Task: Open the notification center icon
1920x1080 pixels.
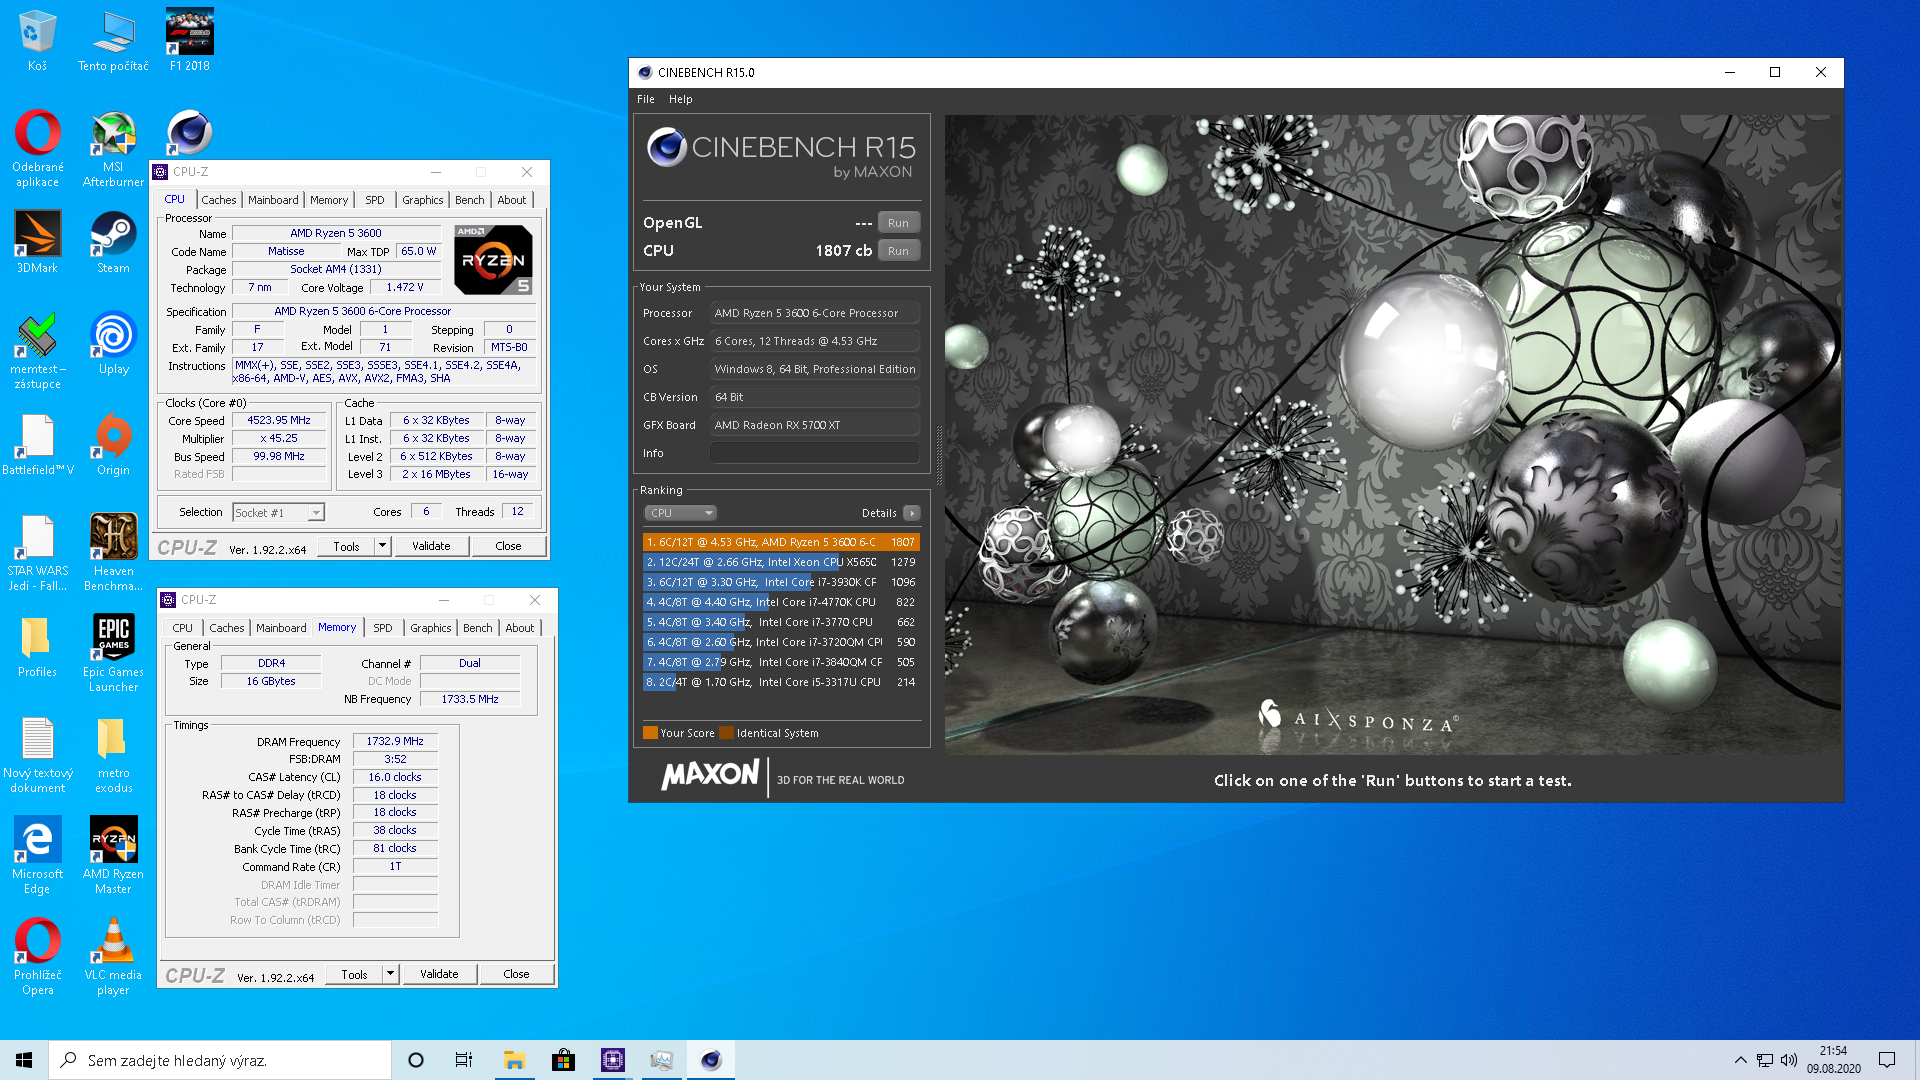Action: [1887, 1060]
